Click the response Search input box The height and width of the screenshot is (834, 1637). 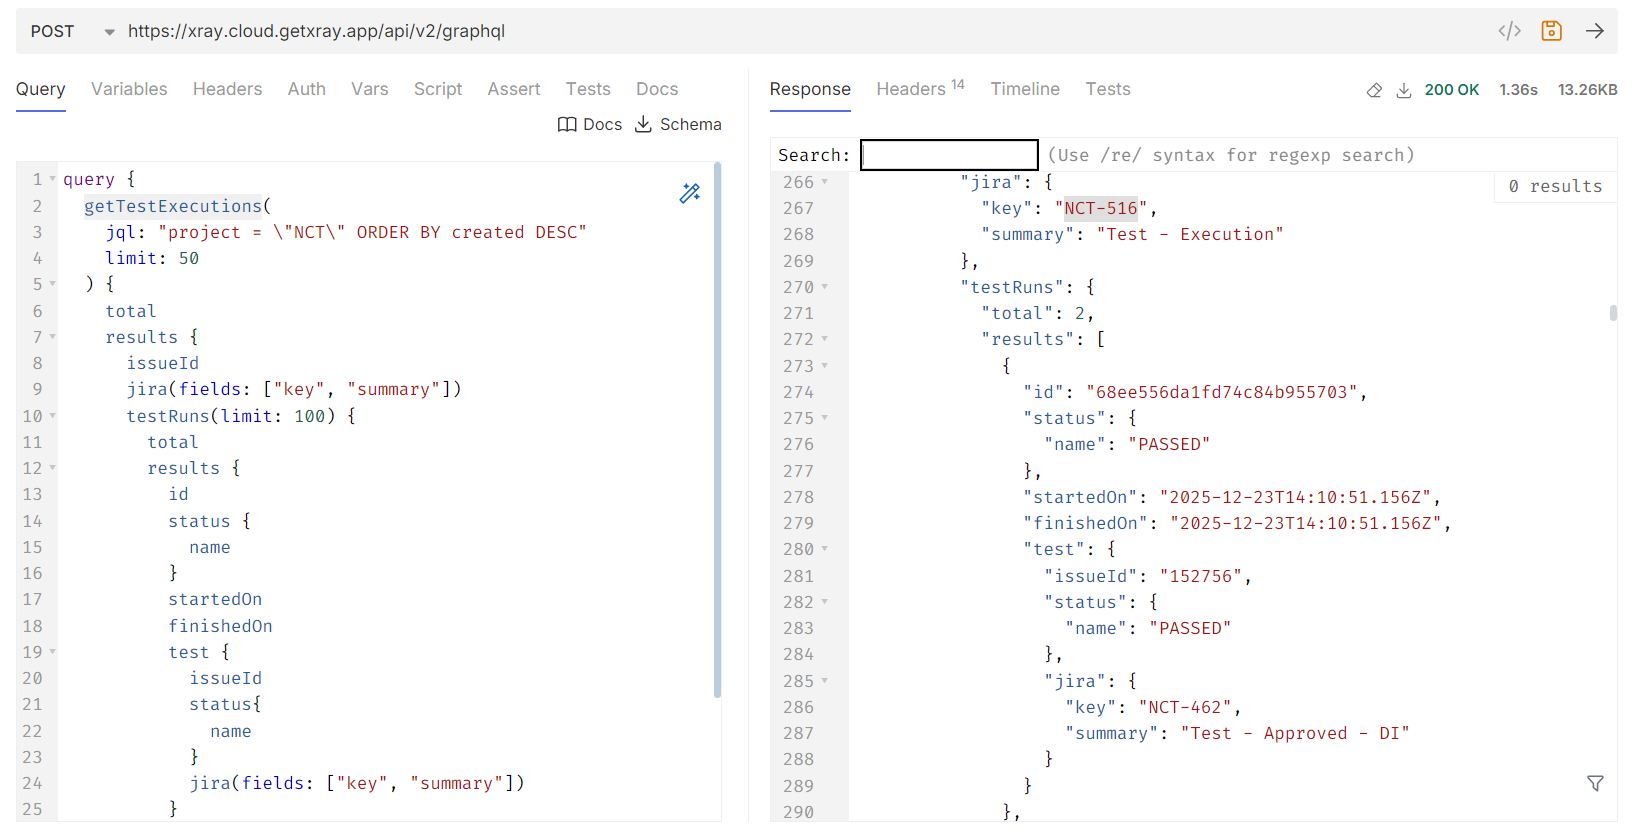coord(949,155)
